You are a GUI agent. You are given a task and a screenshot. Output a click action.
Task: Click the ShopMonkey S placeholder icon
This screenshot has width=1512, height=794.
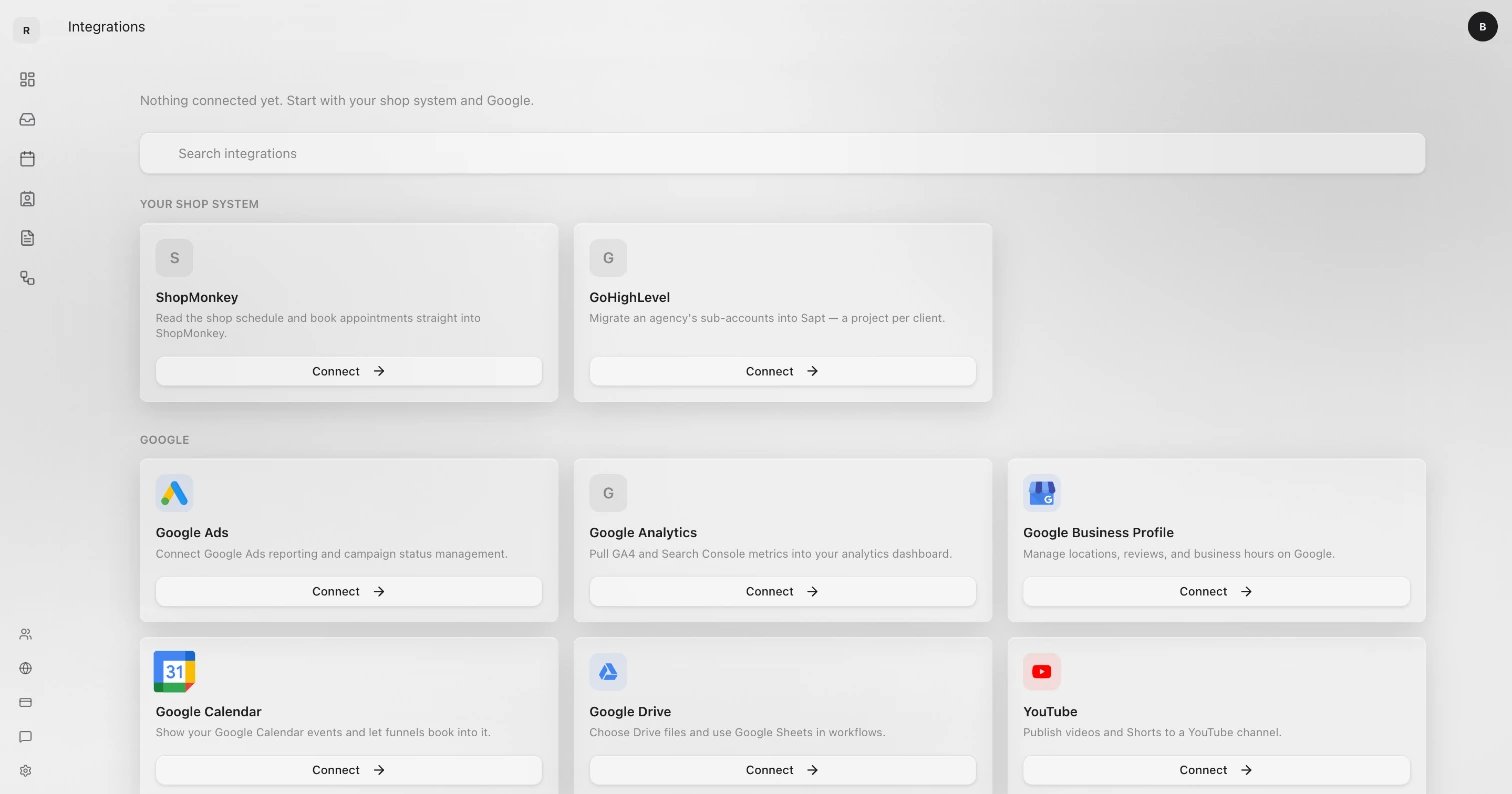pyautogui.click(x=174, y=258)
